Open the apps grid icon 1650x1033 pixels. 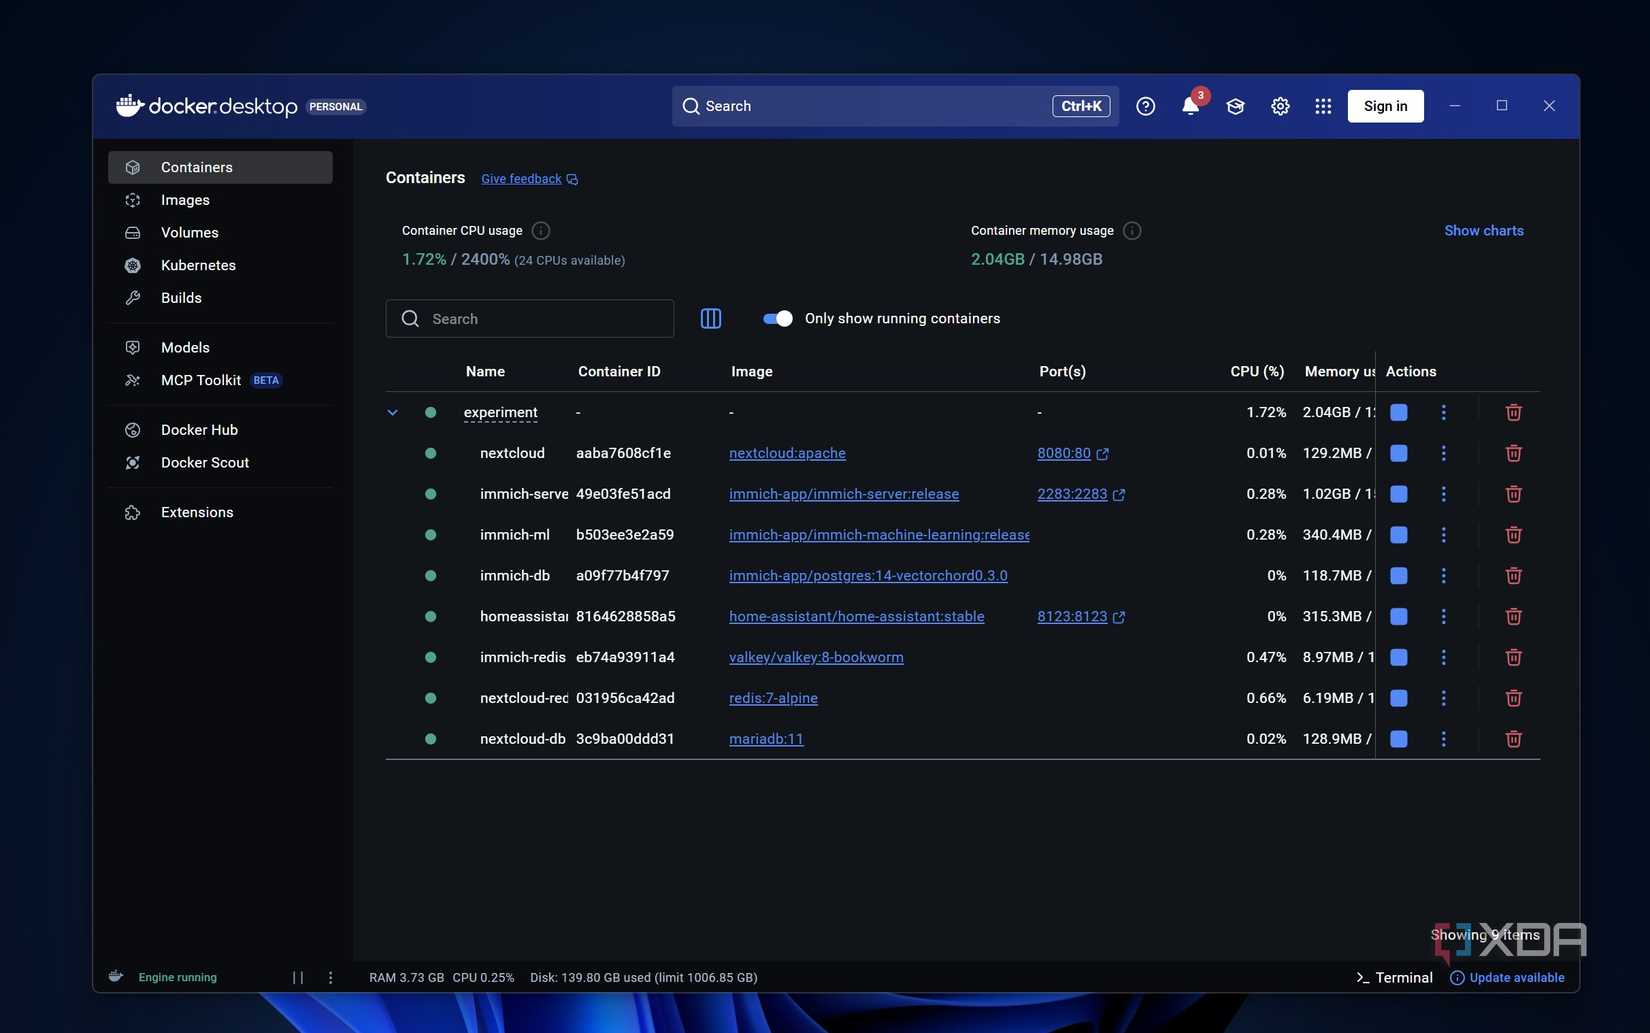[x=1323, y=106]
